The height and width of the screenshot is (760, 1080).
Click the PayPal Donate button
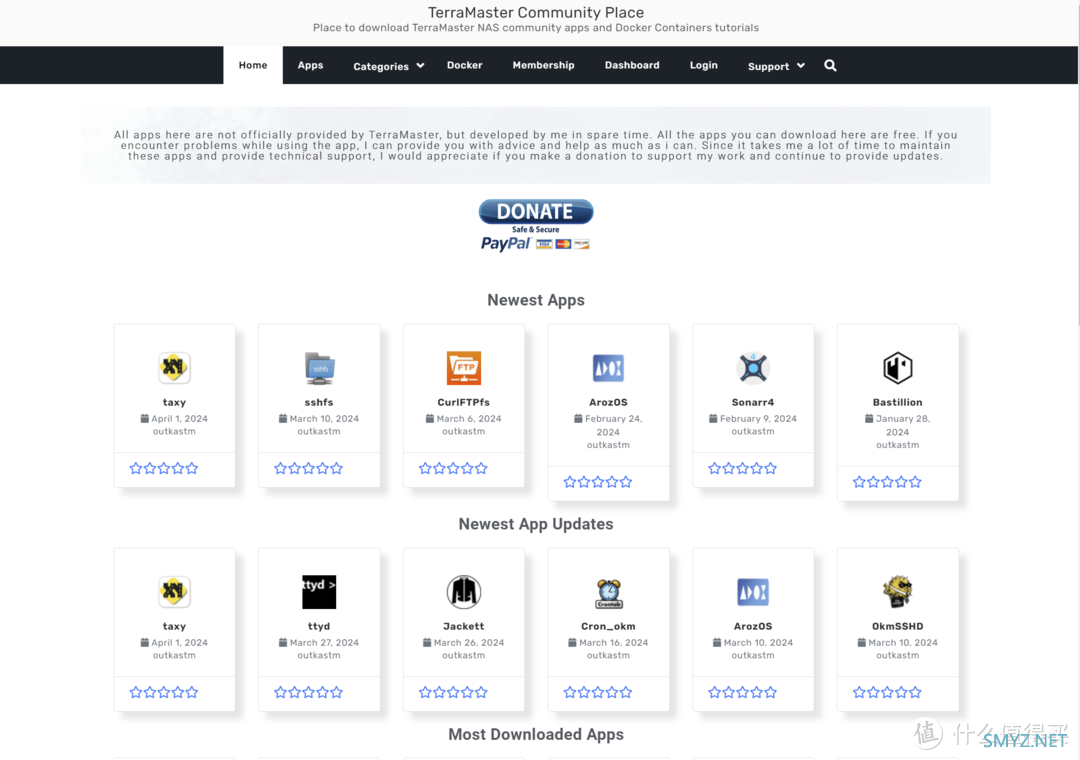click(536, 225)
